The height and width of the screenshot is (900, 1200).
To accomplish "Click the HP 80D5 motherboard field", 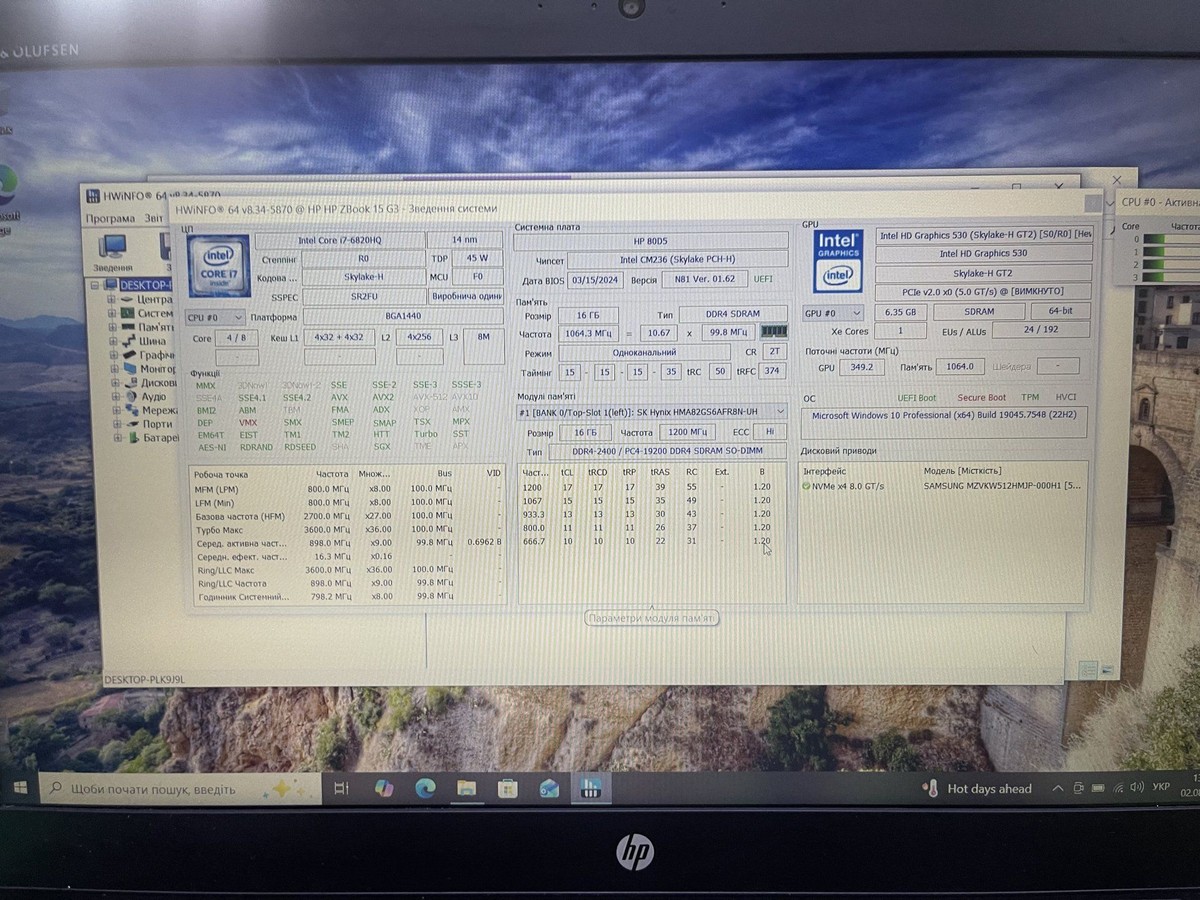I will pos(650,241).
